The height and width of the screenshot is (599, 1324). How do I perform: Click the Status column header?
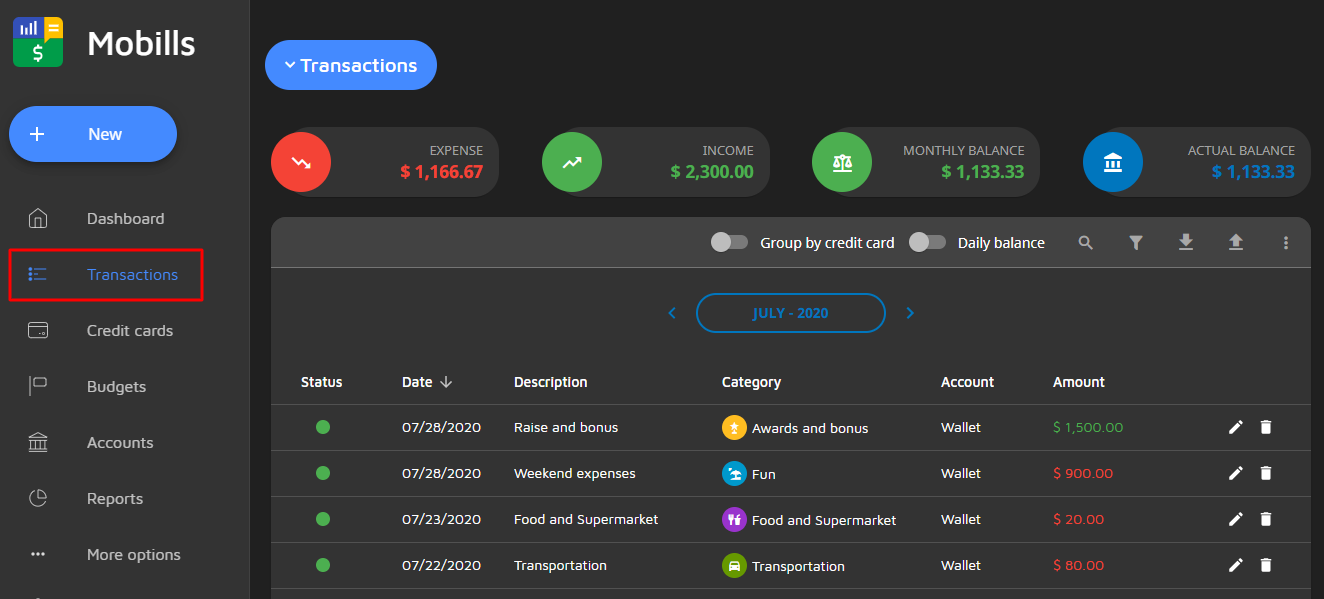[x=322, y=382]
